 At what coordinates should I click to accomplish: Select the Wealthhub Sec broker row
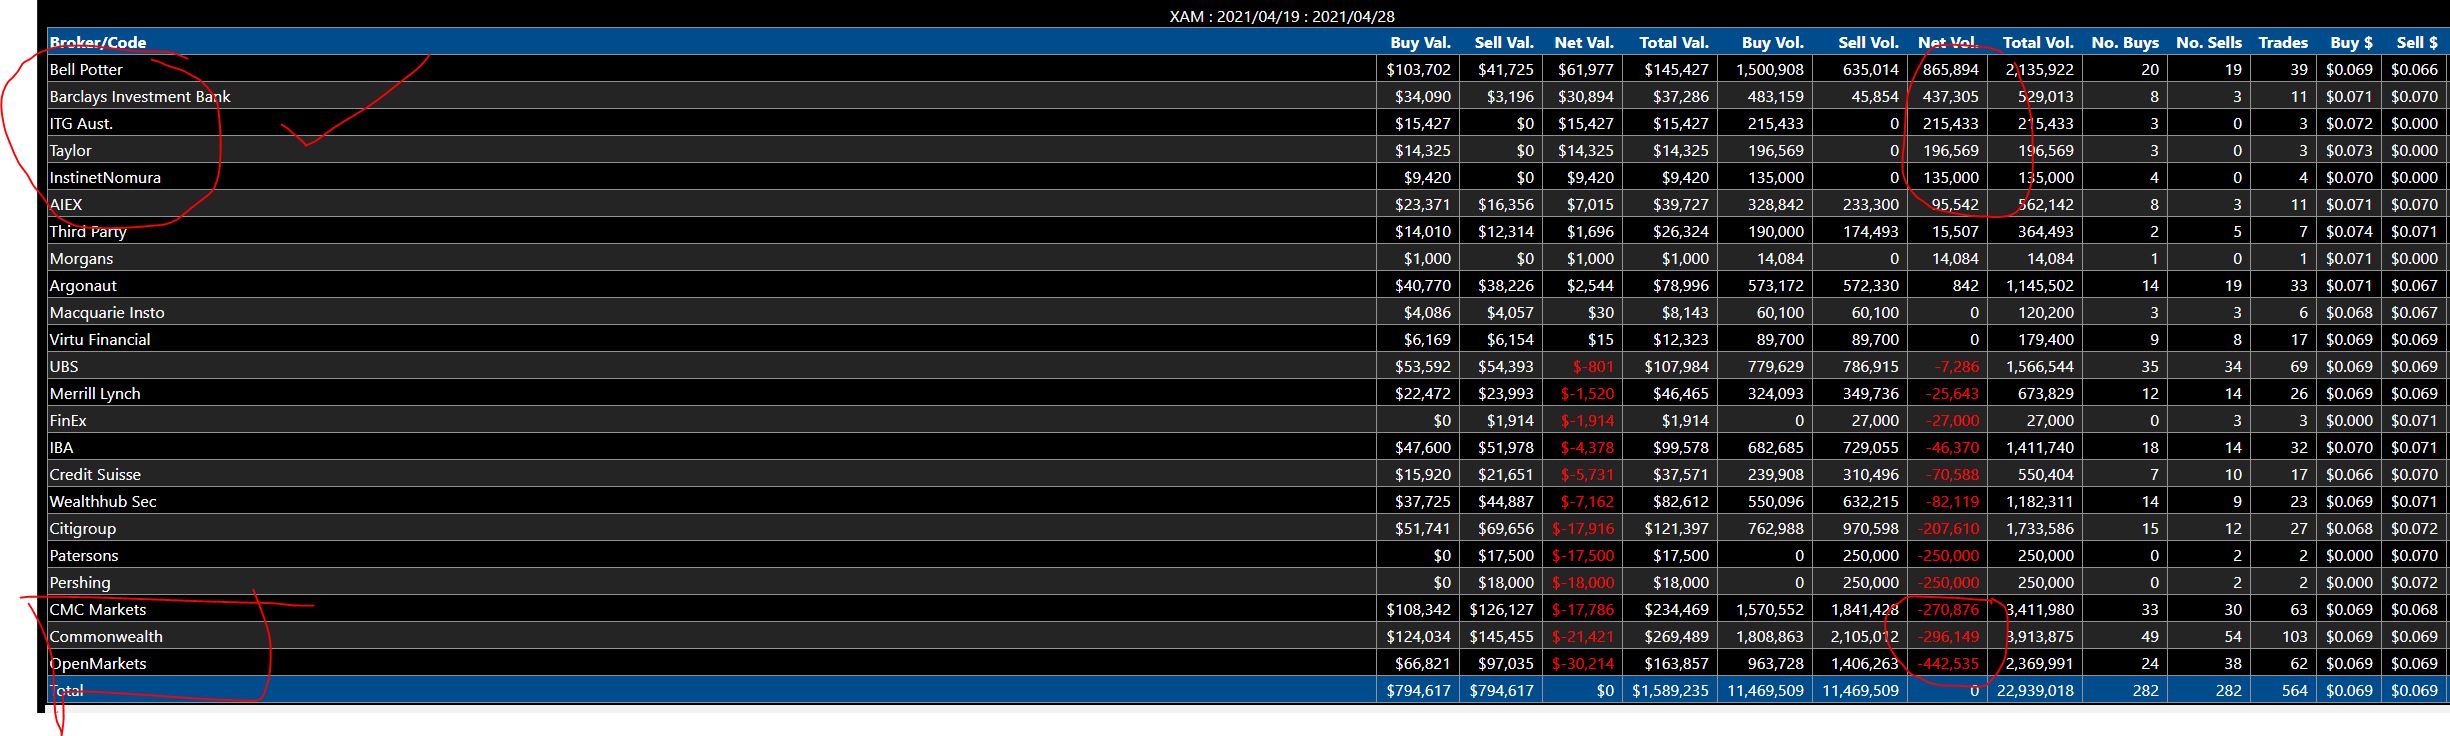click(1245, 501)
